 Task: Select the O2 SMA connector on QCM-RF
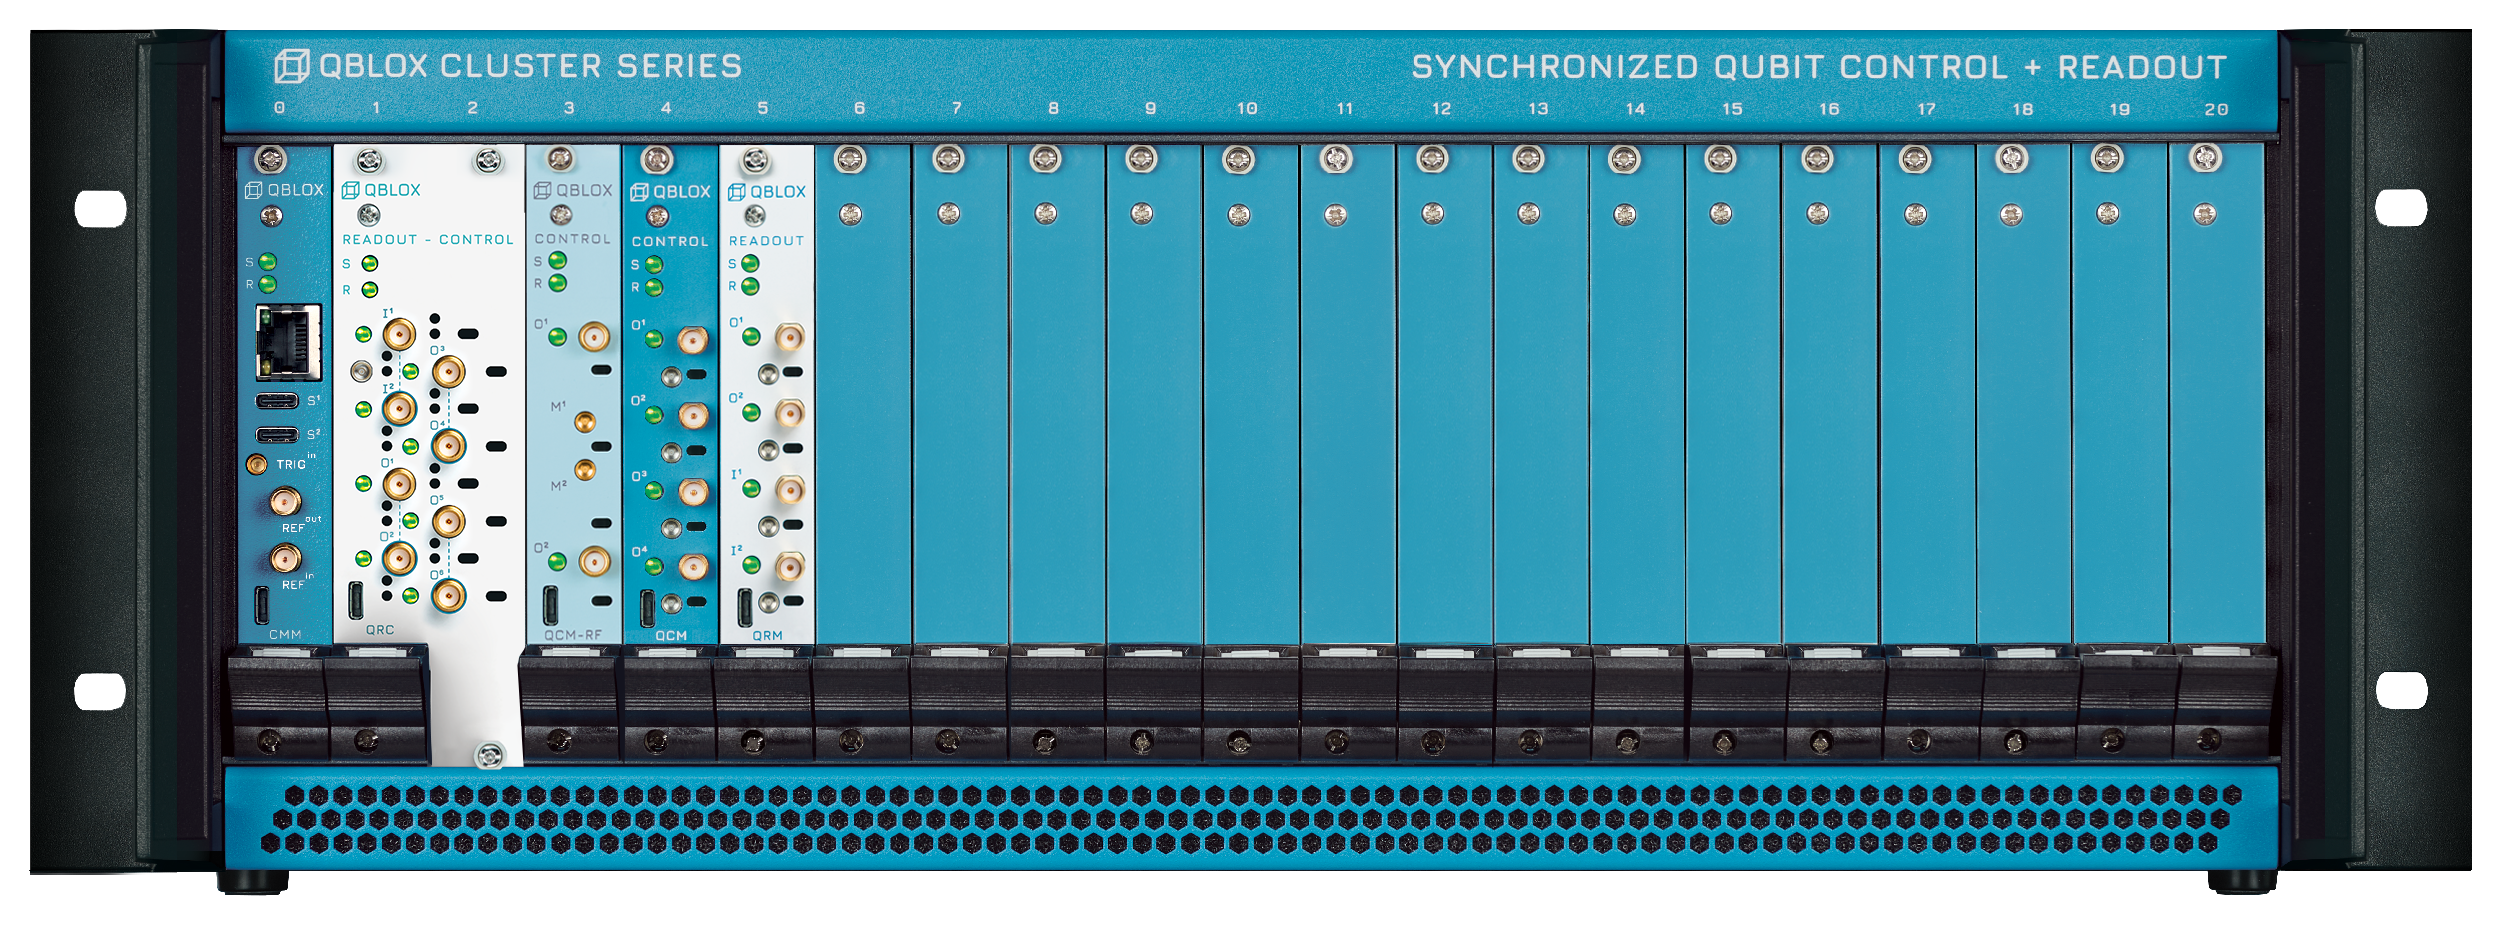click(594, 562)
